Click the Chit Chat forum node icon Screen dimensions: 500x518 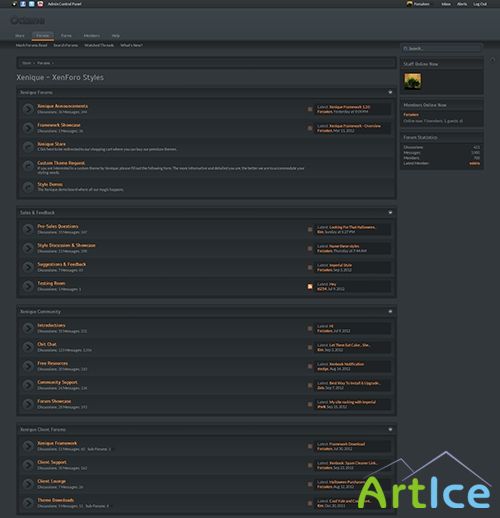coord(28,347)
